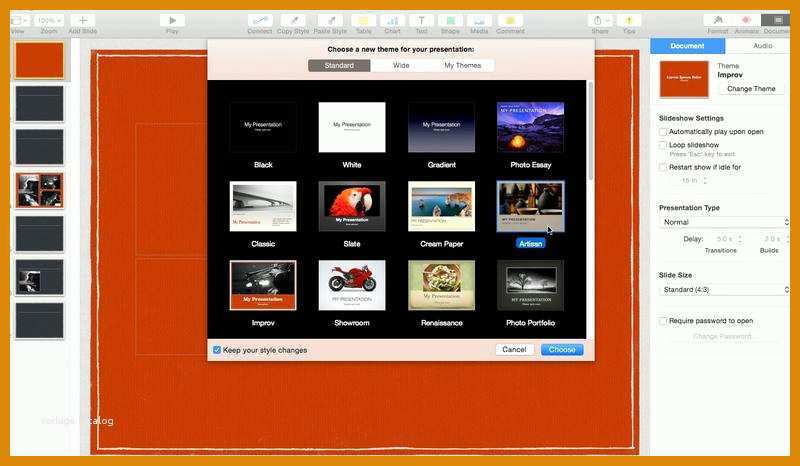Click the Choose button
The image size is (800, 466).
562,350
